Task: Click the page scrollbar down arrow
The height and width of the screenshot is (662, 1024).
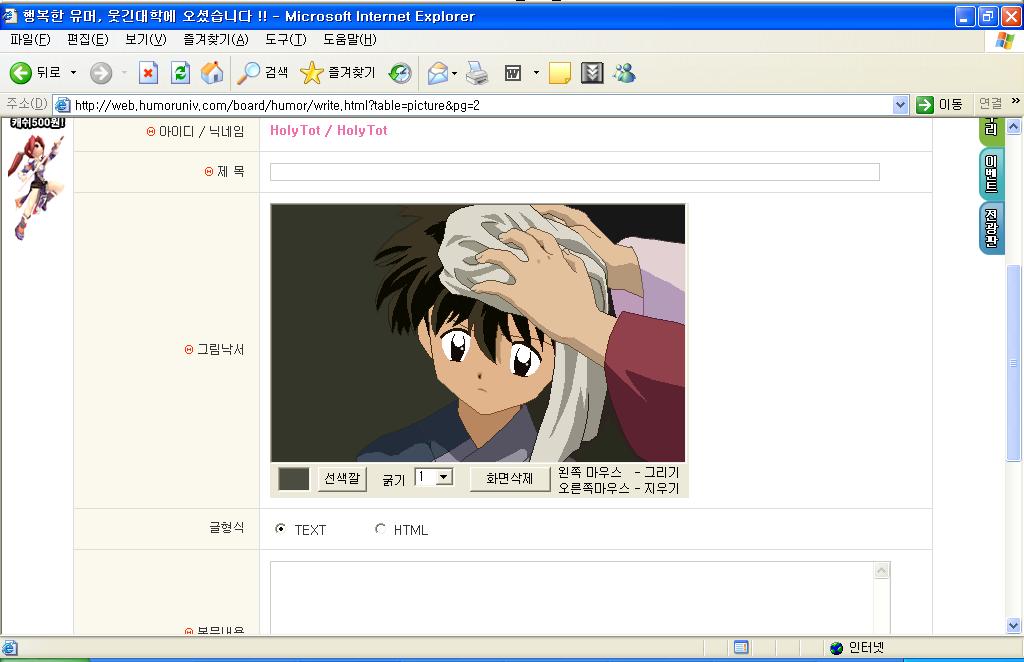Action: (x=1014, y=625)
